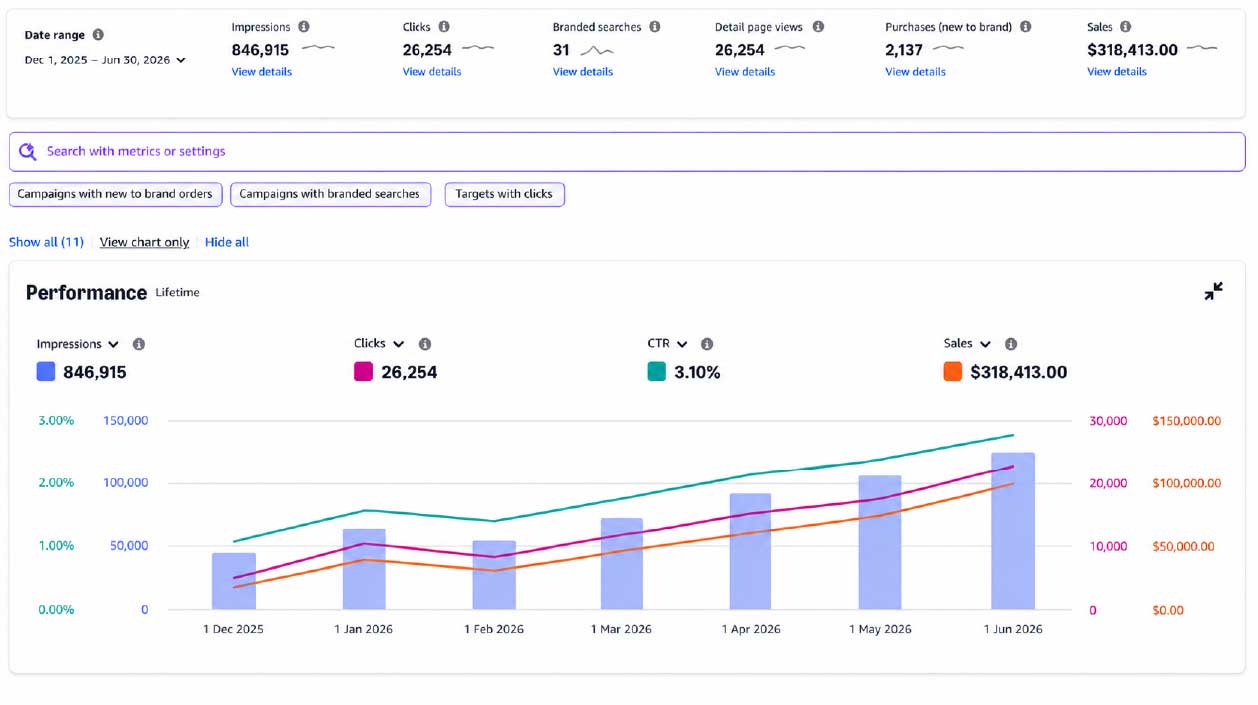This screenshot has height=705, width=1258.
Task: Click View chart only link
Action: pos(144,242)
